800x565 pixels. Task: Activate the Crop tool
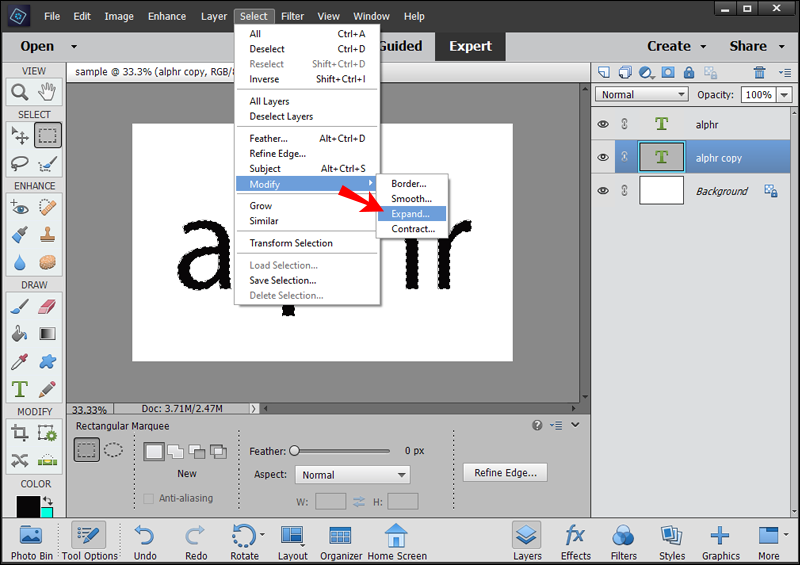point(20,433)
